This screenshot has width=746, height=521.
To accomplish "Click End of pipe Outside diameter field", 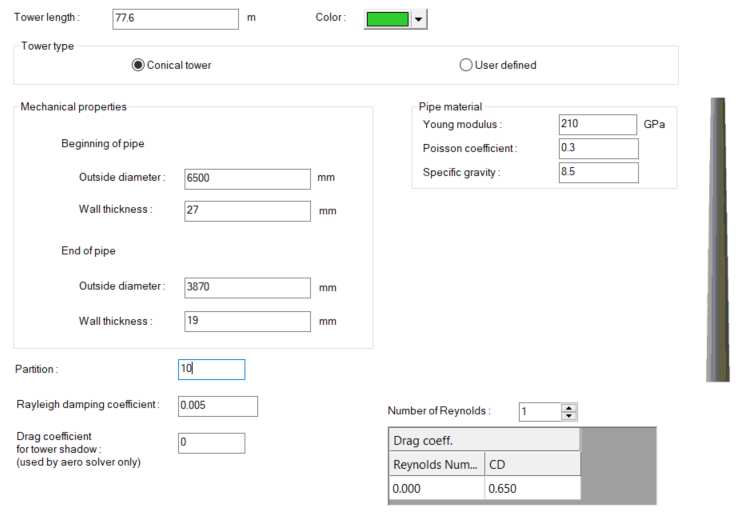I will [247, 288].
